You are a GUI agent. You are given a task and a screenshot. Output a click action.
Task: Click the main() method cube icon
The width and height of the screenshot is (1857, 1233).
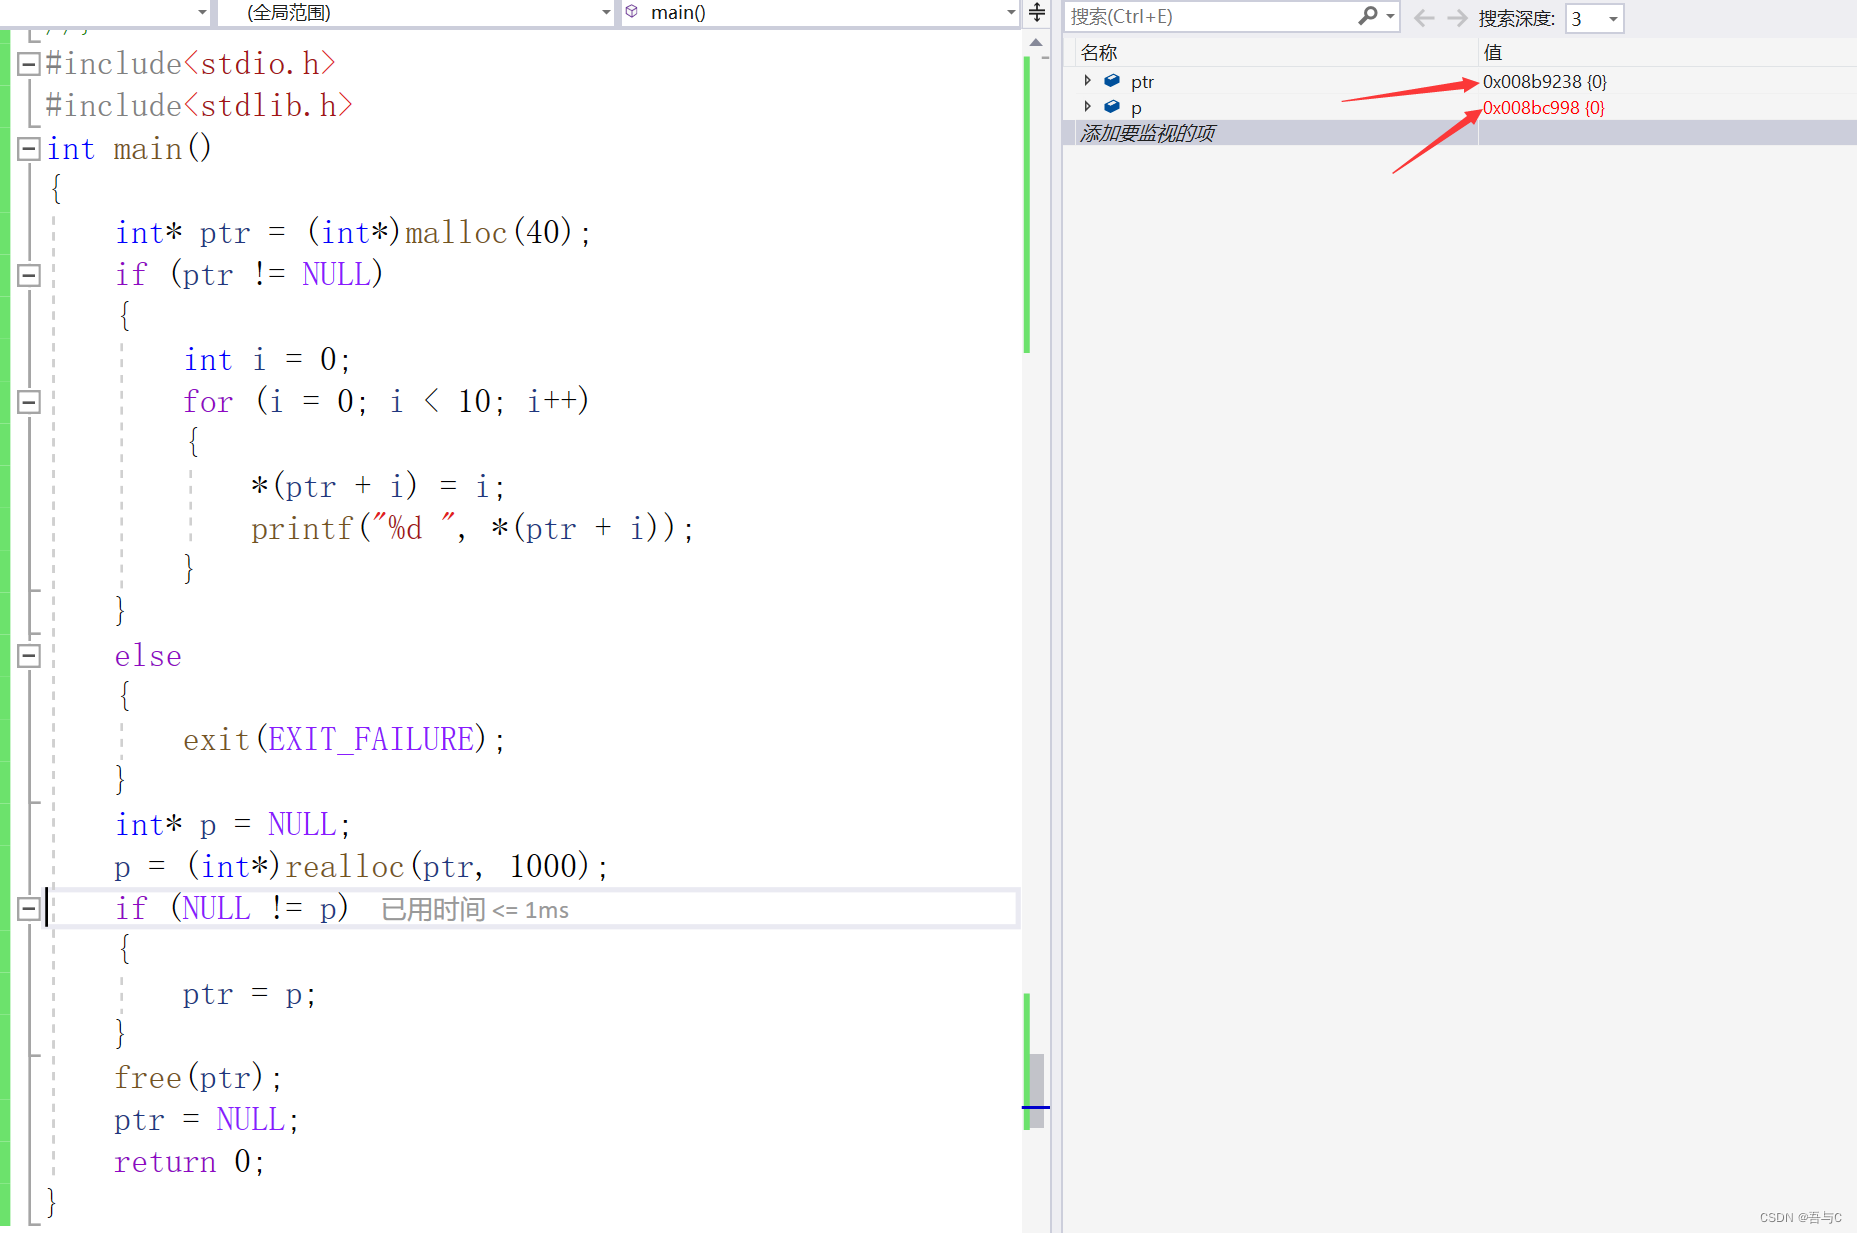pos(632,12)
